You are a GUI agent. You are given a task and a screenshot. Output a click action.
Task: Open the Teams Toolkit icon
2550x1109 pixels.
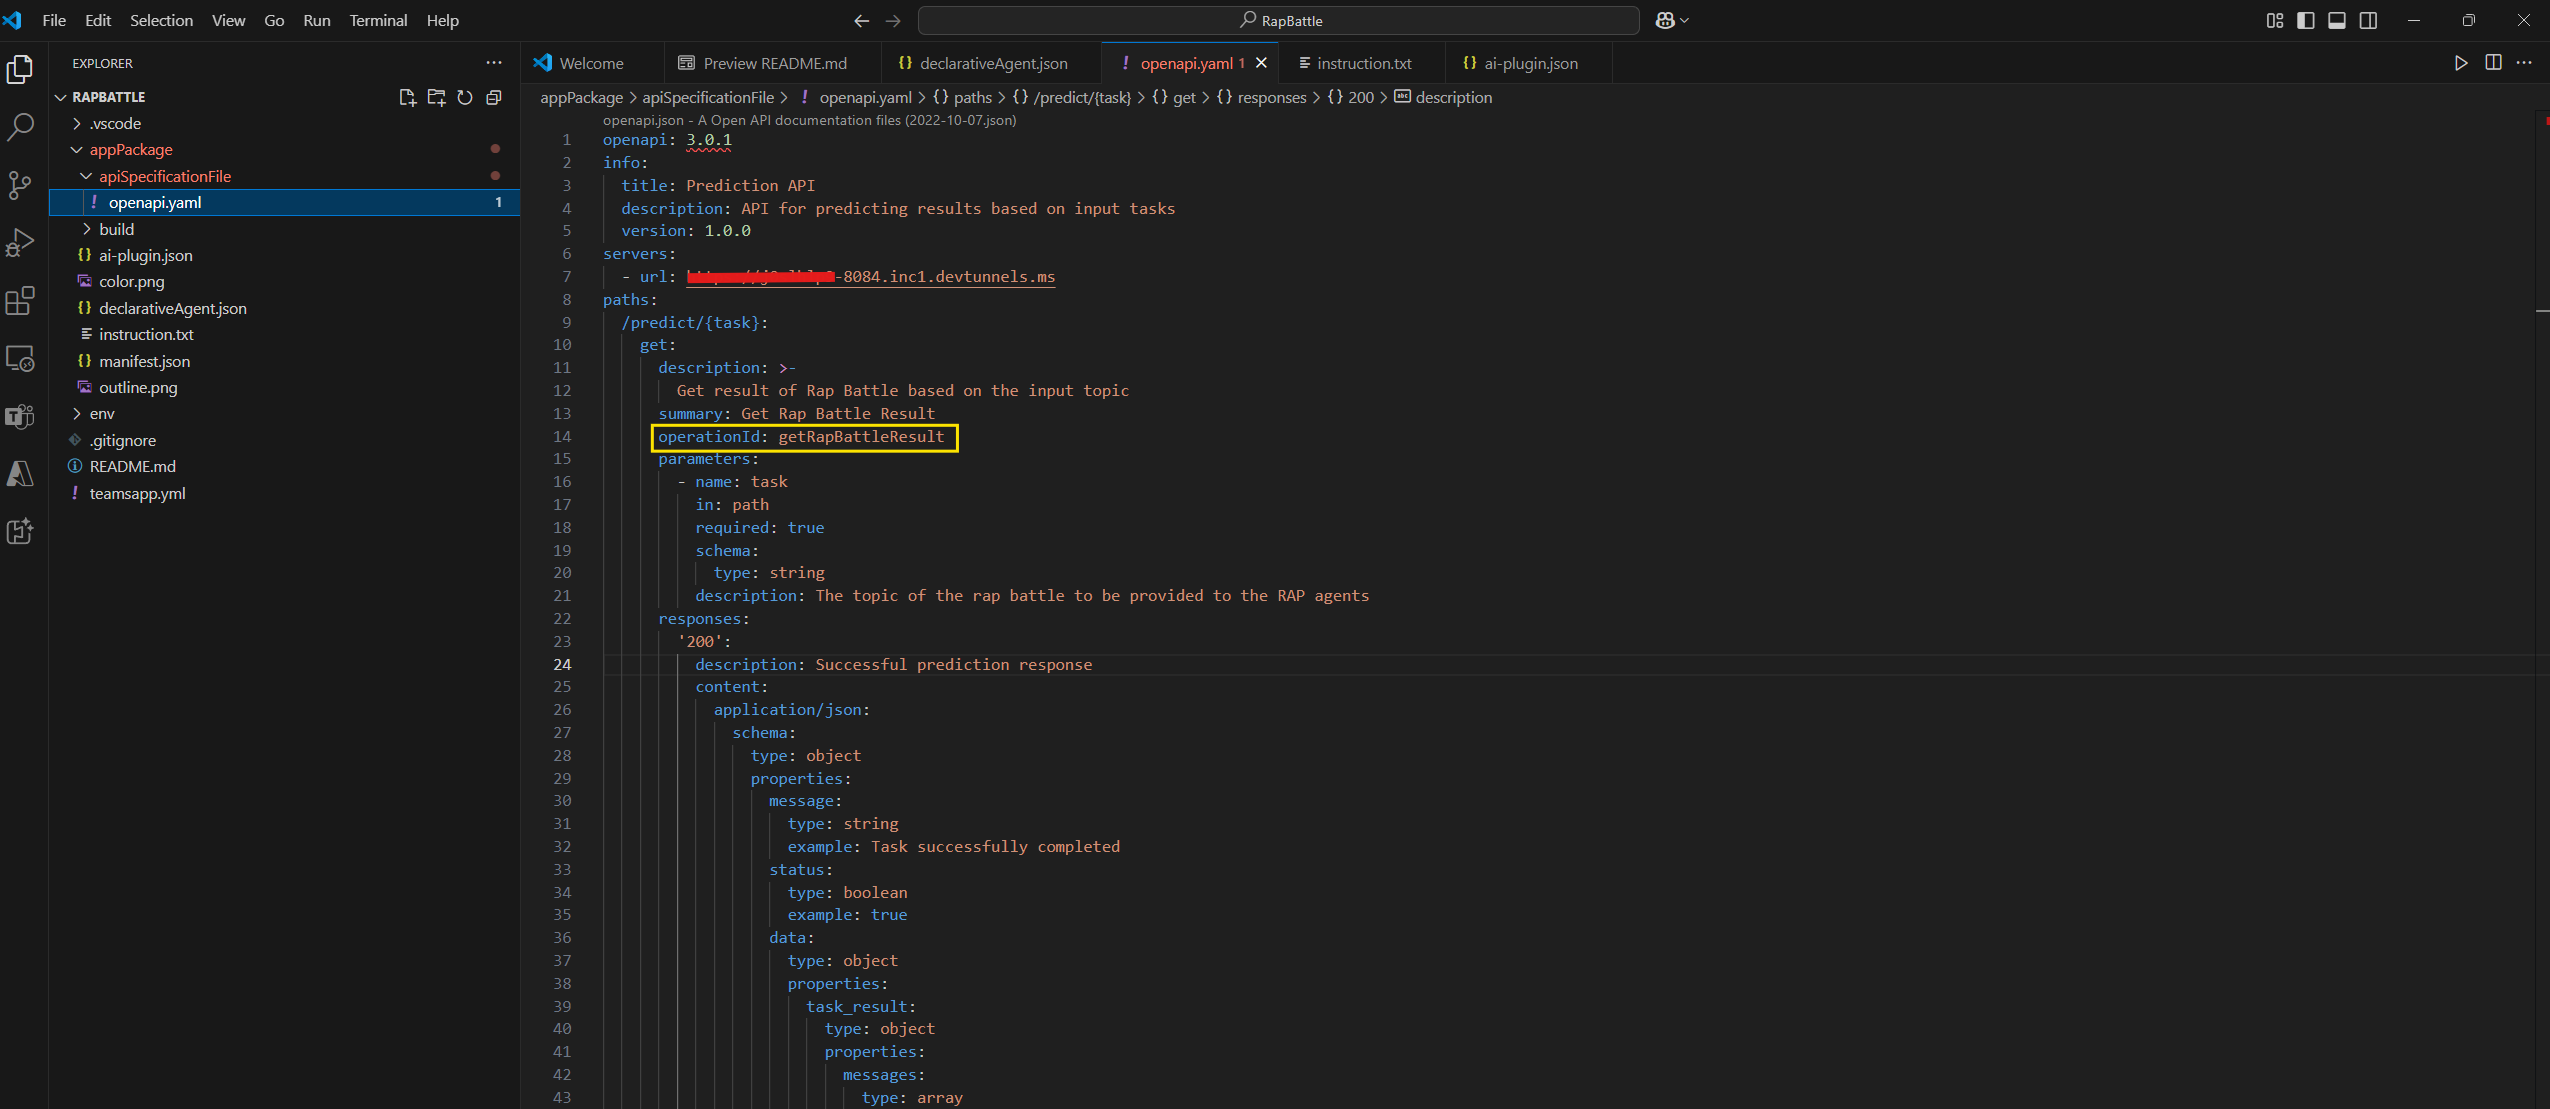20,416
